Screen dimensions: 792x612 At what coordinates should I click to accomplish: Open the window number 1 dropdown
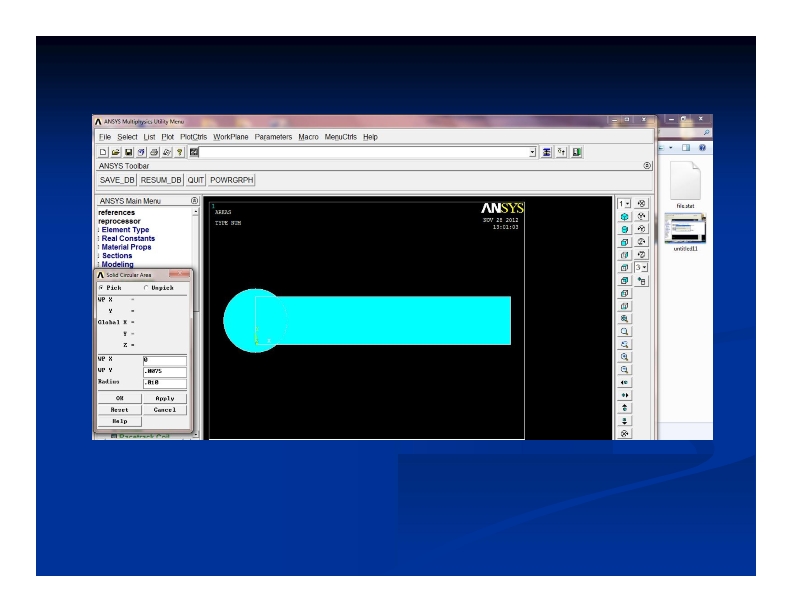pyautogui.click(x=624, y=203)
